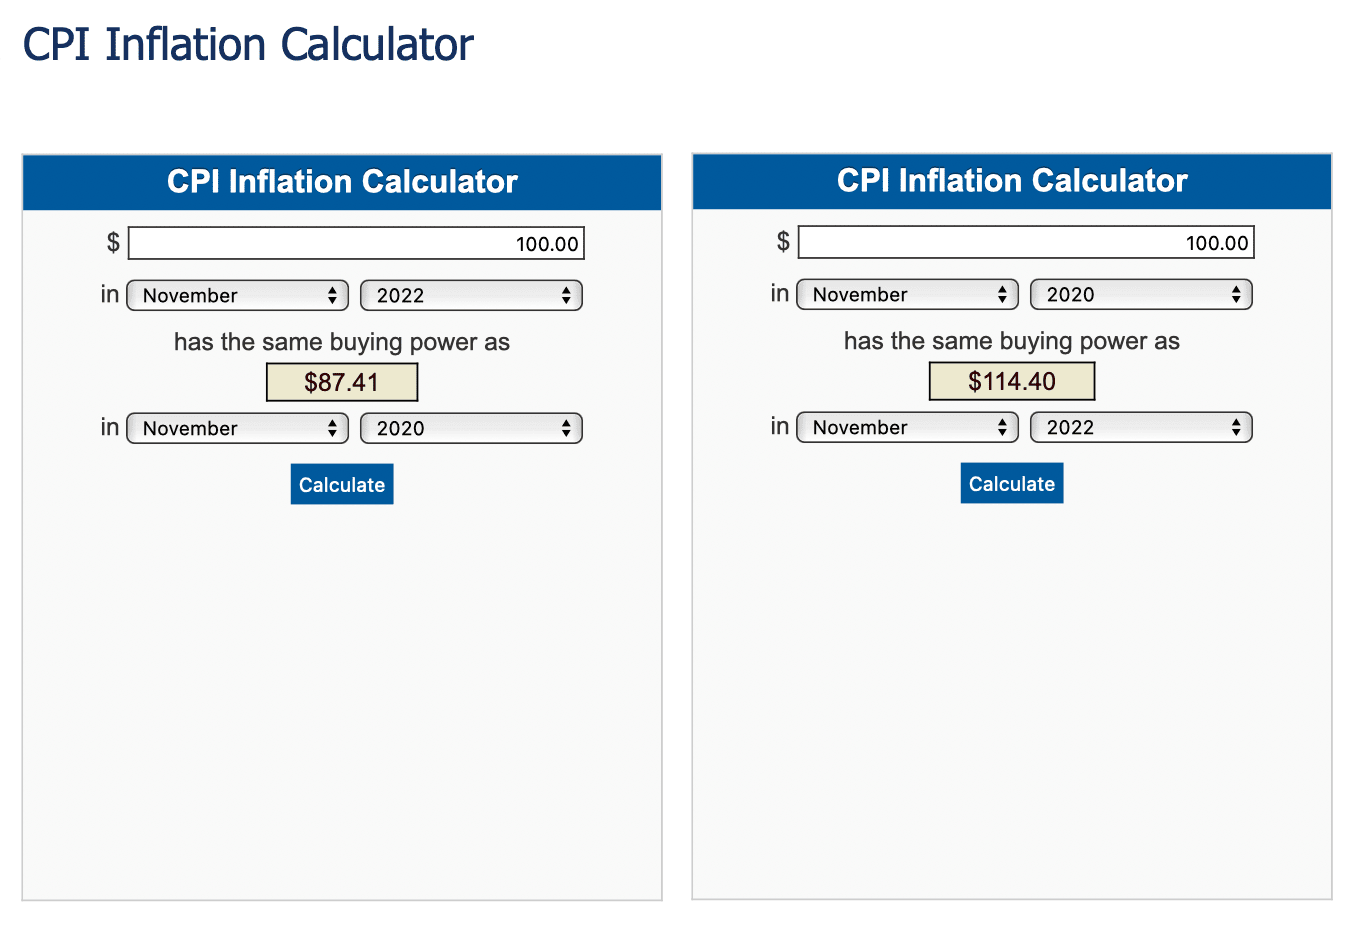This screenshot has width=1357, height=927.
Task: Select the $114.40 result box
Action: (1011, 380)
